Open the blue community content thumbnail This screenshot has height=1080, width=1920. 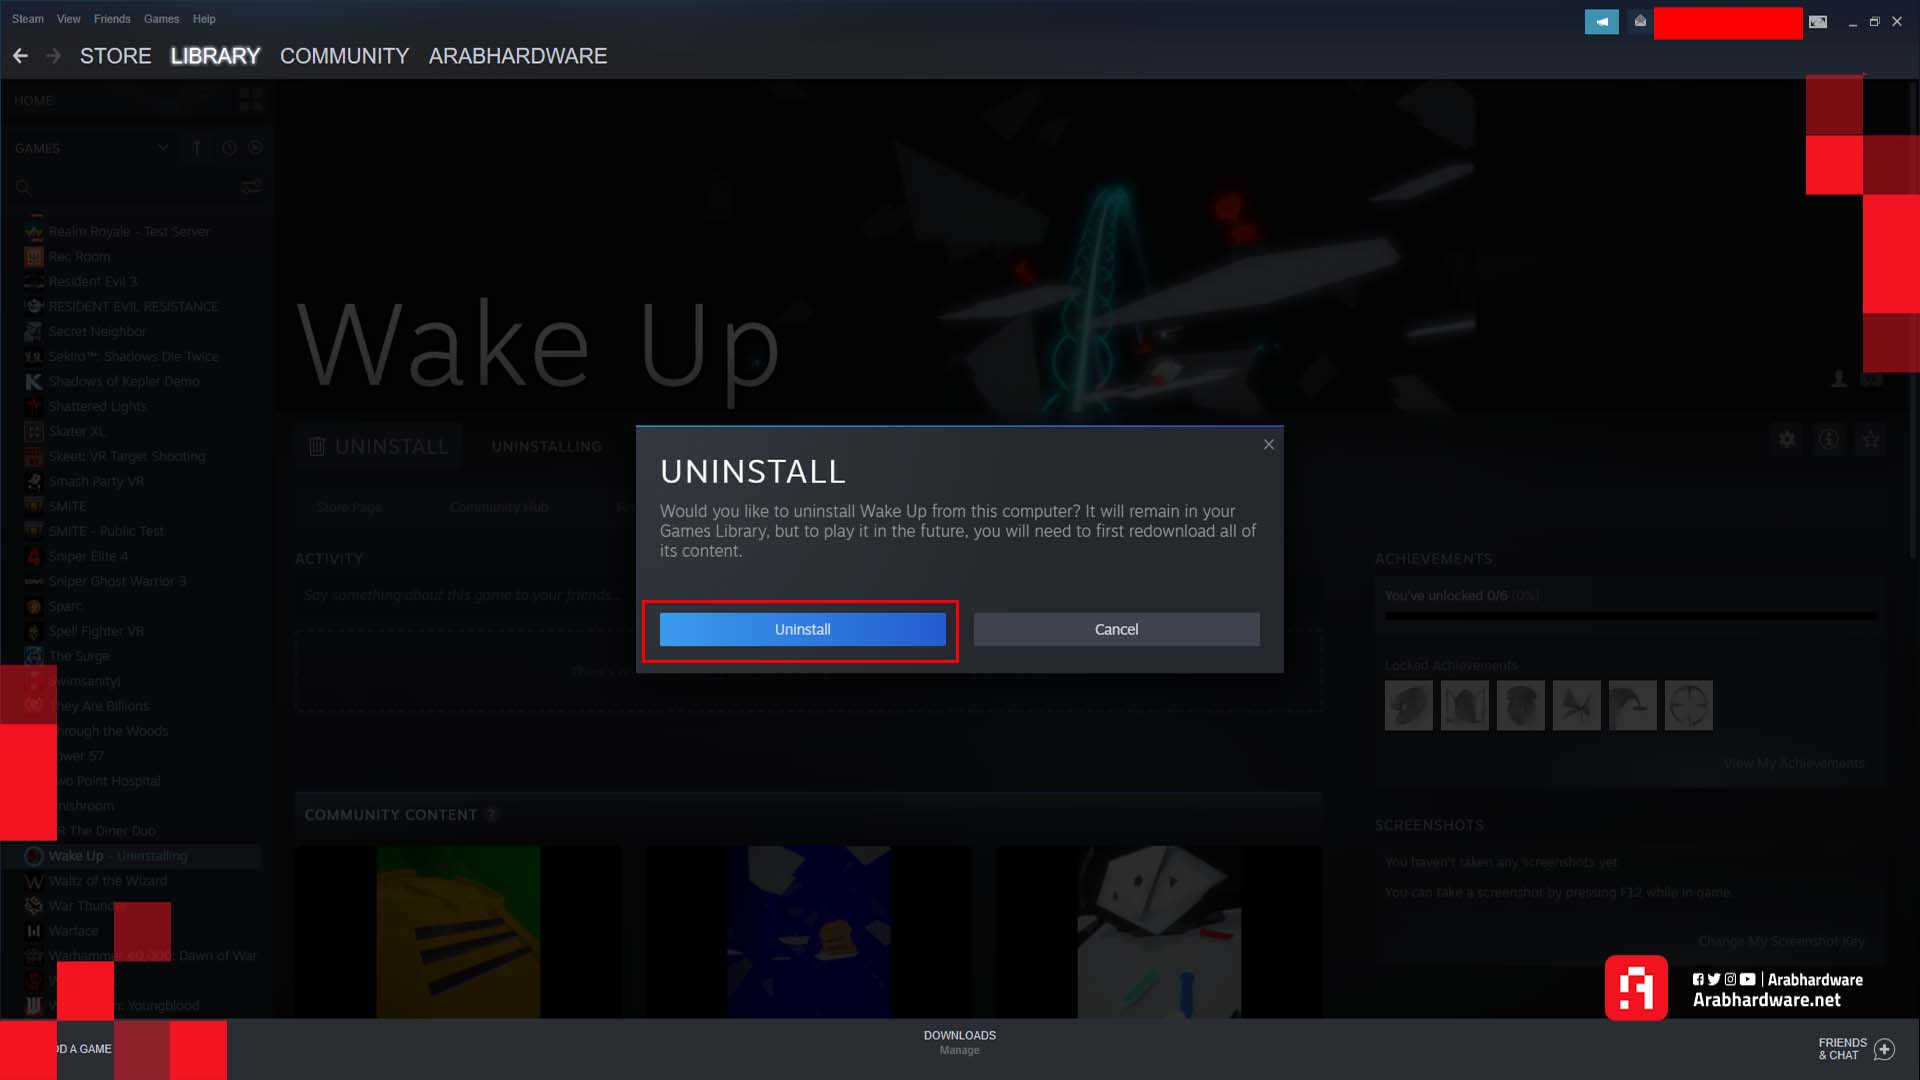point(808,932)
